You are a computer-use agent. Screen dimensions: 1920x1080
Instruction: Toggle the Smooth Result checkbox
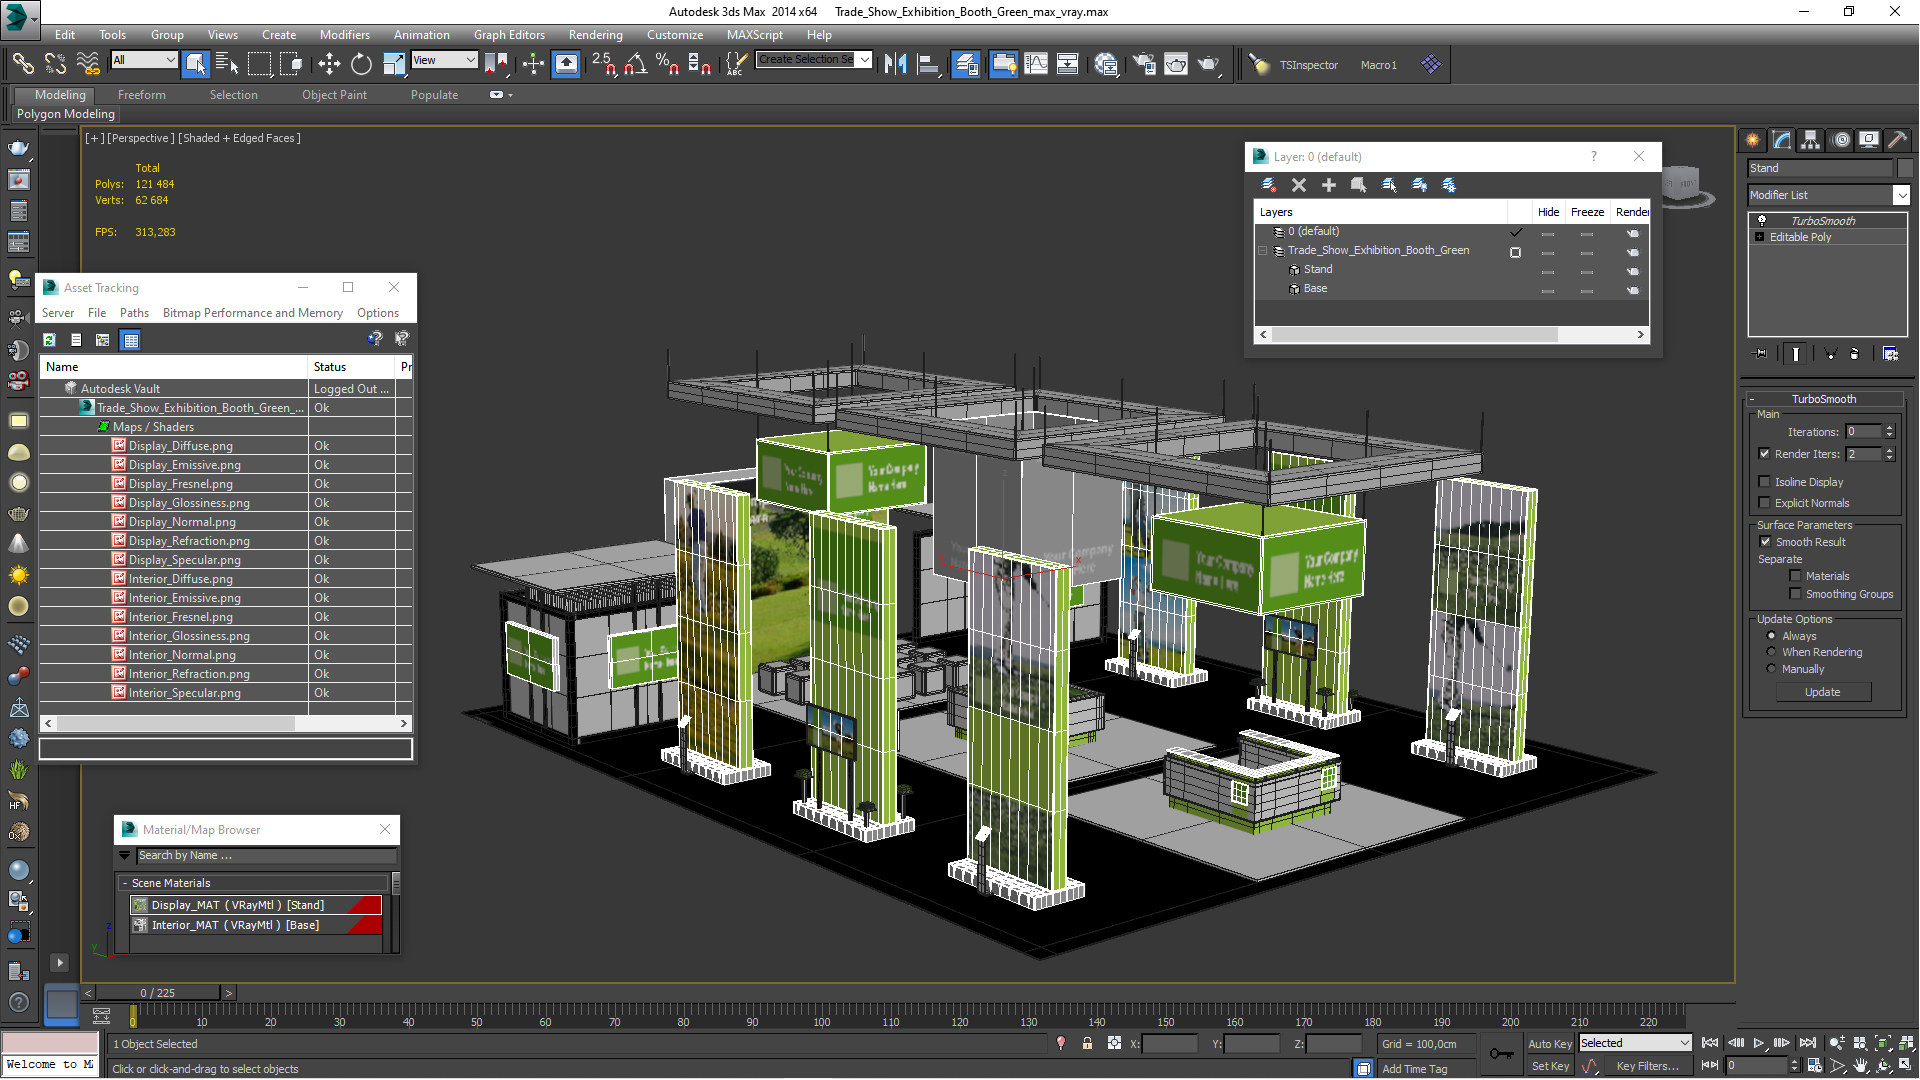(1766, 542)
